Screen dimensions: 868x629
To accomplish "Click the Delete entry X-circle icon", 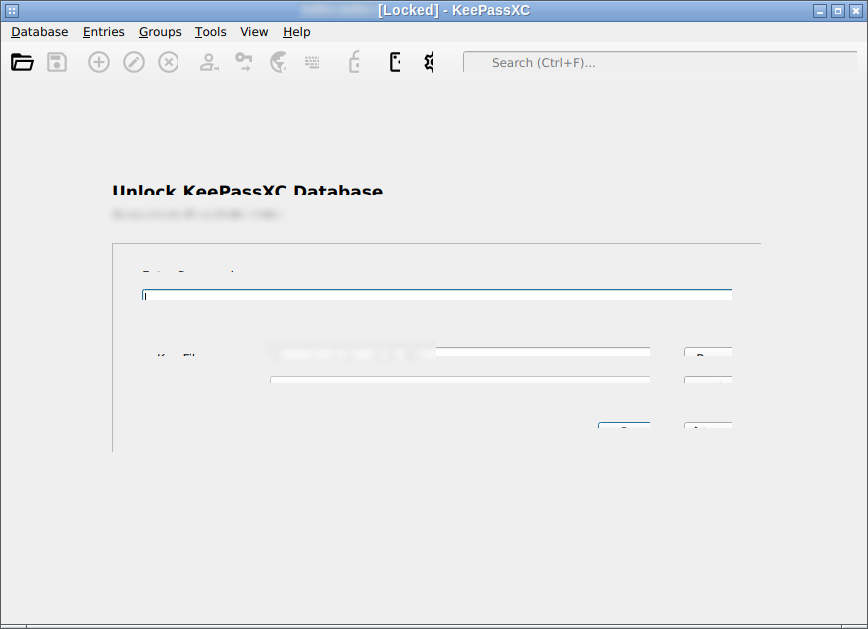I will point(168,62).
